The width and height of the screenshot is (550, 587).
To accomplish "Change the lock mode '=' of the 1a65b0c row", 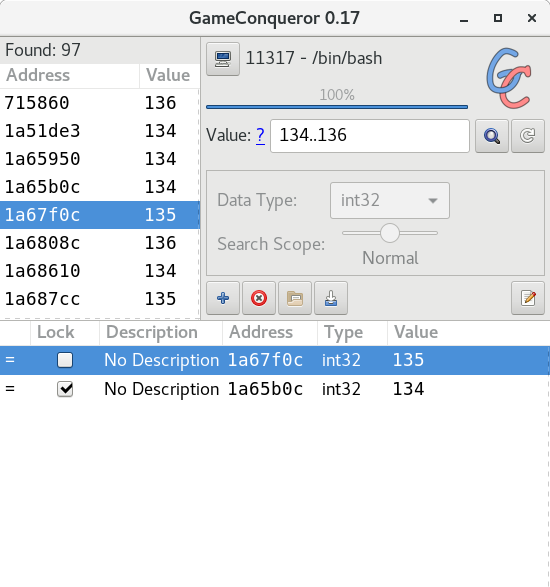I will (10, 389).
